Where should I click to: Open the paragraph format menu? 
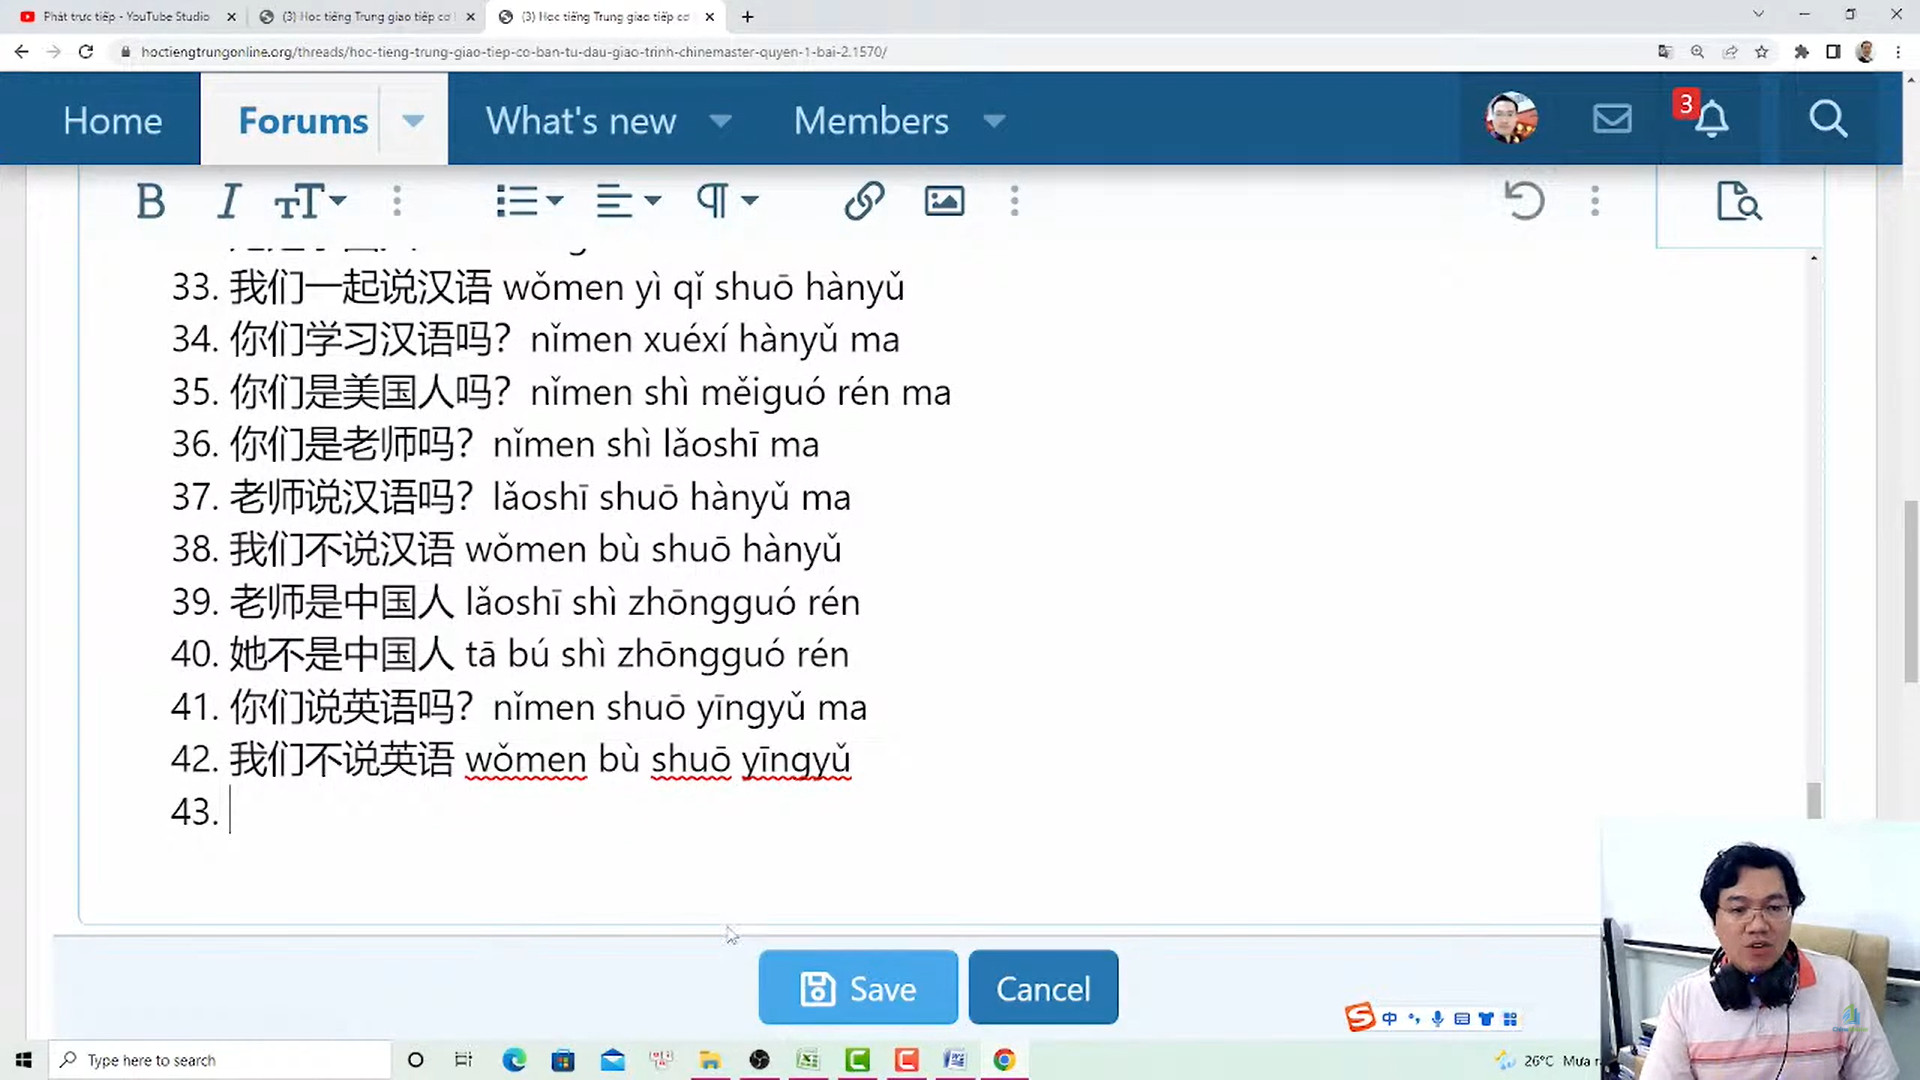[x=727, y=202]
